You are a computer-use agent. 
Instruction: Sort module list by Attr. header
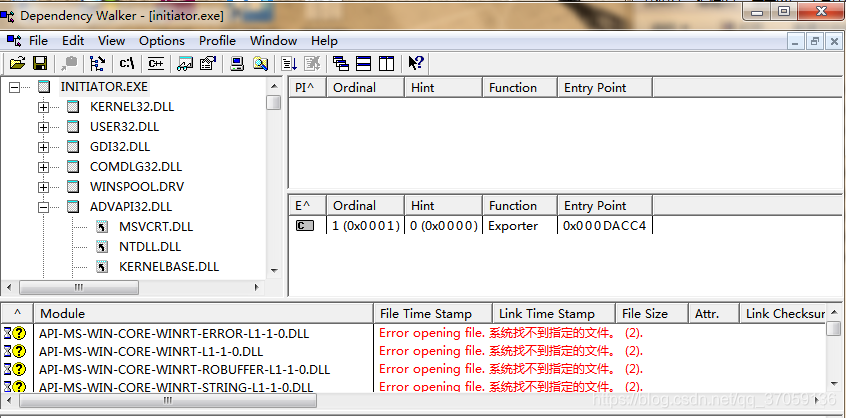tap(713, 313)
